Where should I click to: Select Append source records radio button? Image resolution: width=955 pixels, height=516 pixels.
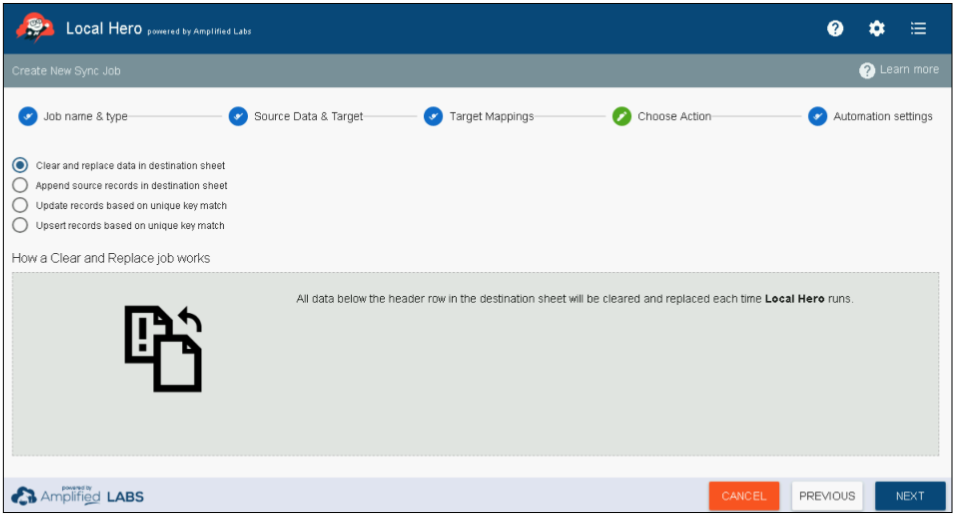click(20, 185)
